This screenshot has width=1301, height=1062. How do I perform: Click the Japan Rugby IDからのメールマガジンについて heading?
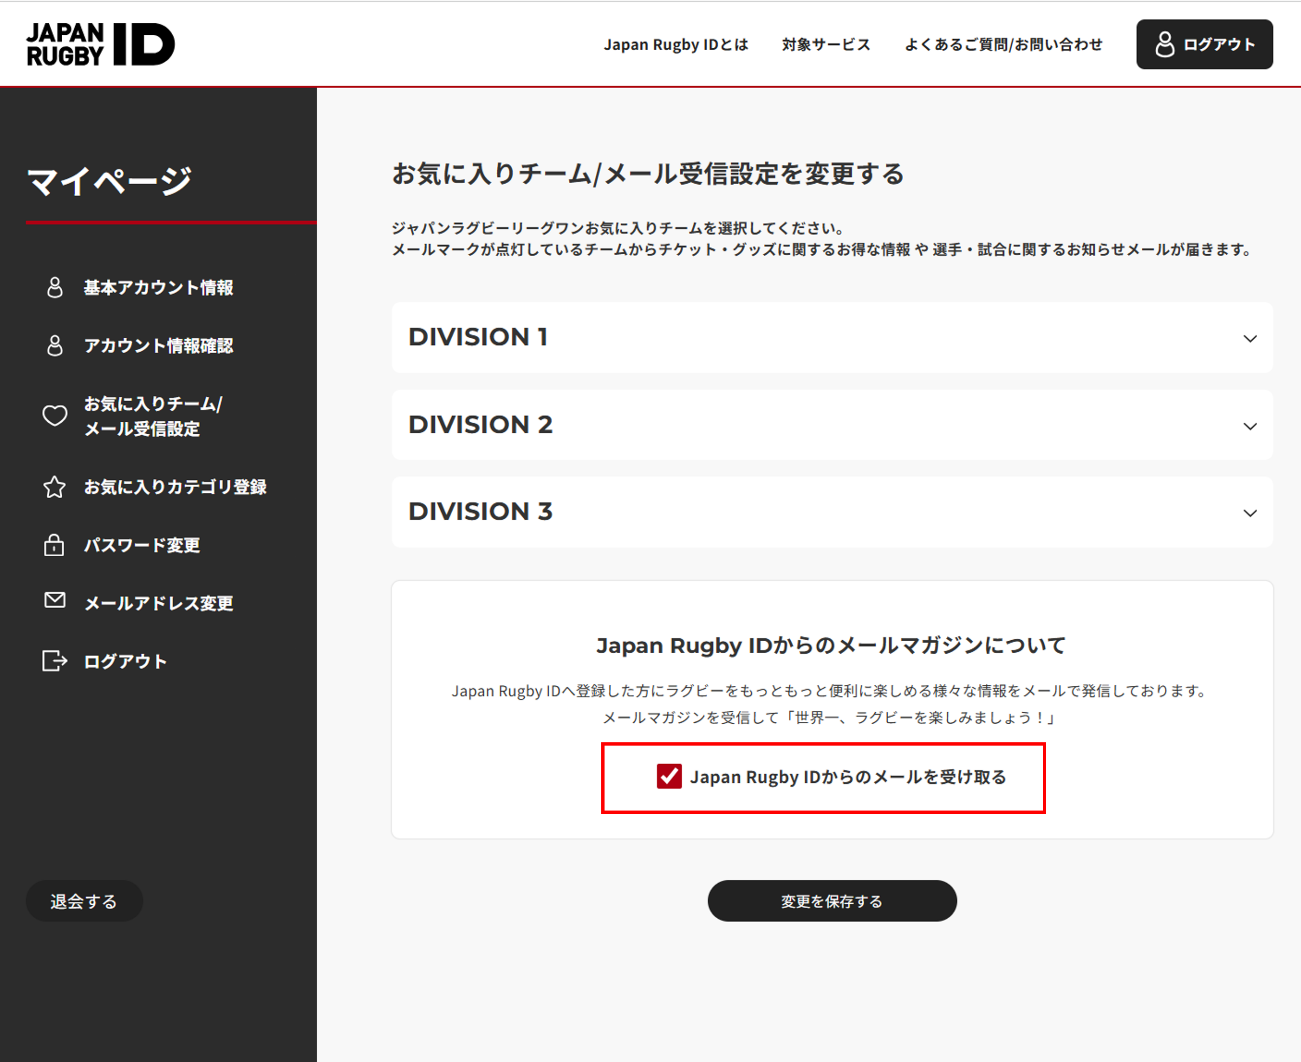[832, 645]
